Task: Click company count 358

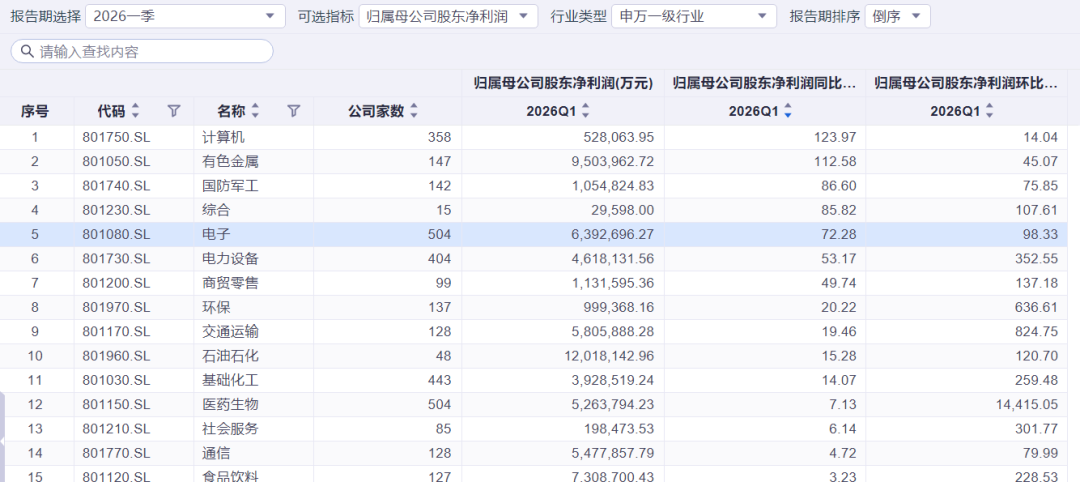Action: [439, 137]
